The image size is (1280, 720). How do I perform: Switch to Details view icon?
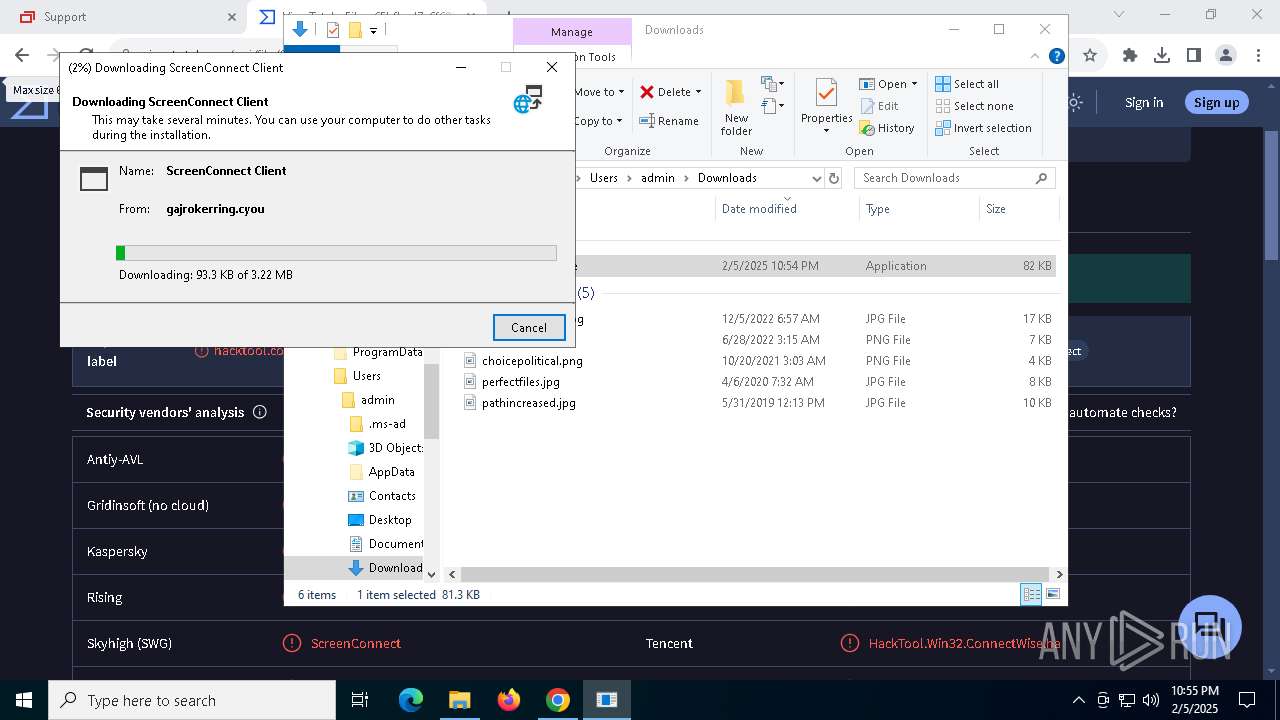point(1031,594)
